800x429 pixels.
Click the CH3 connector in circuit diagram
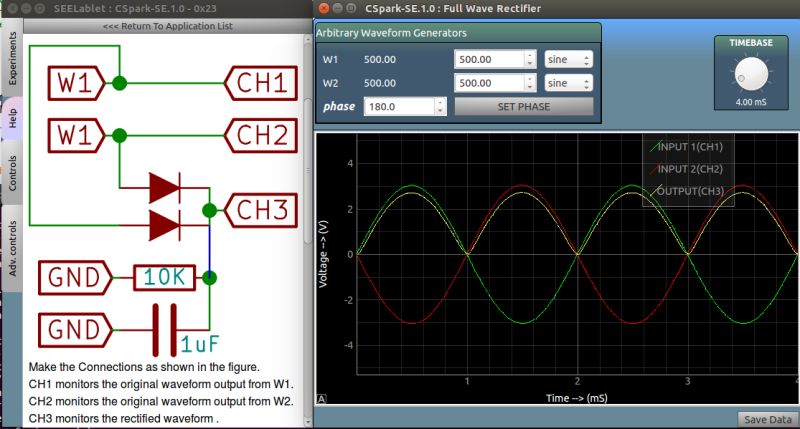[261, 210]
